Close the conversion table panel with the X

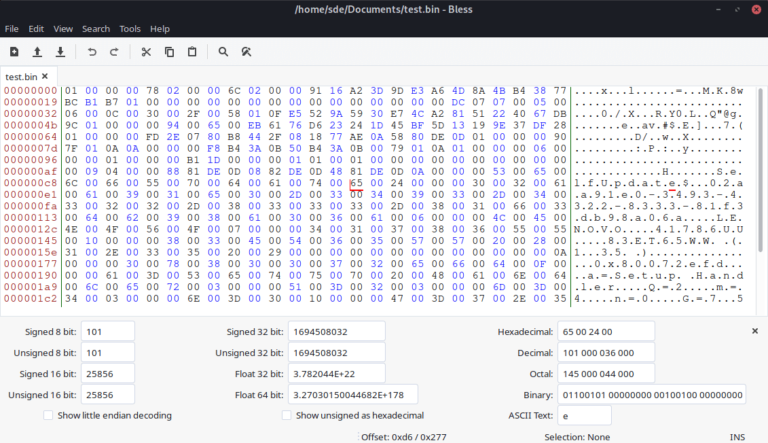(x=755, y=331)
